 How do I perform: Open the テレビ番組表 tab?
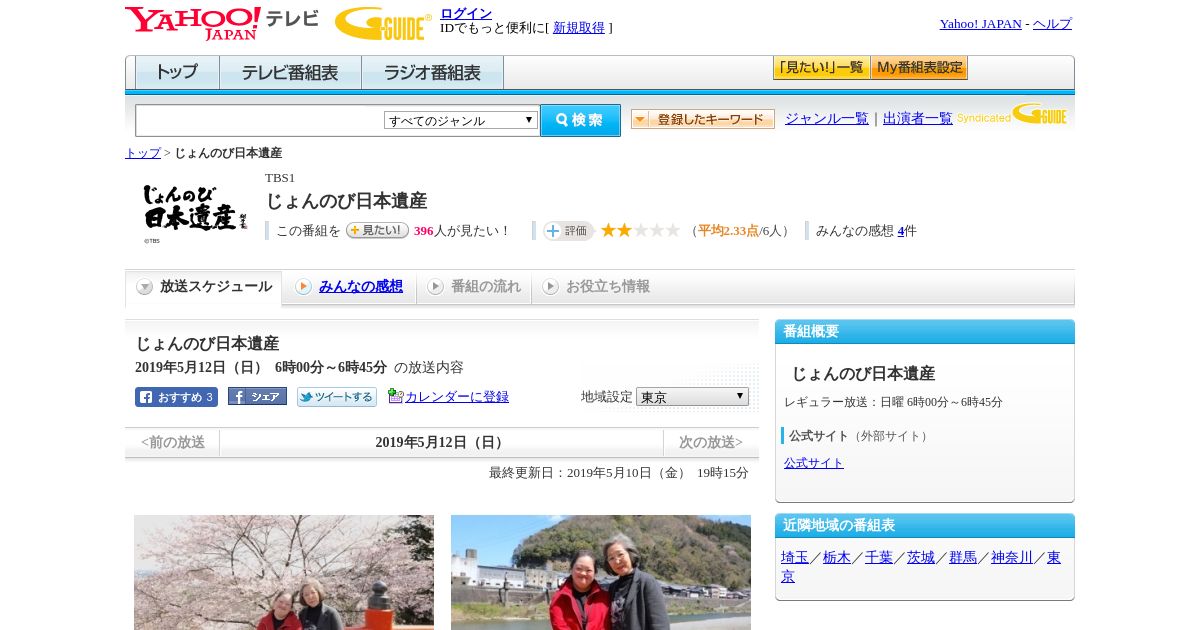(x=290, y=73)
